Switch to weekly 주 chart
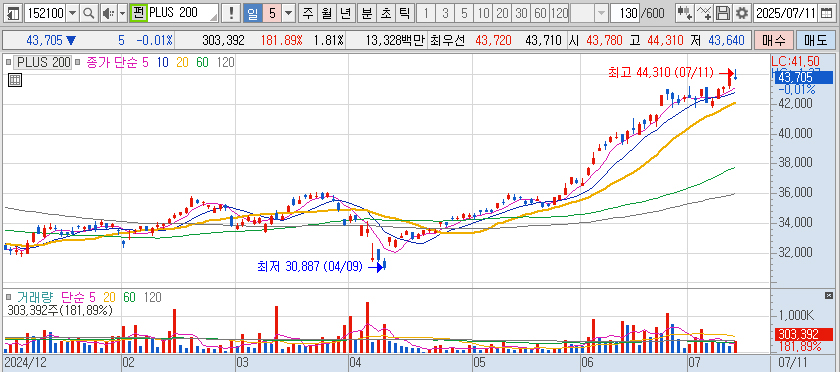840x372 pixels. (x=308, y=13)
